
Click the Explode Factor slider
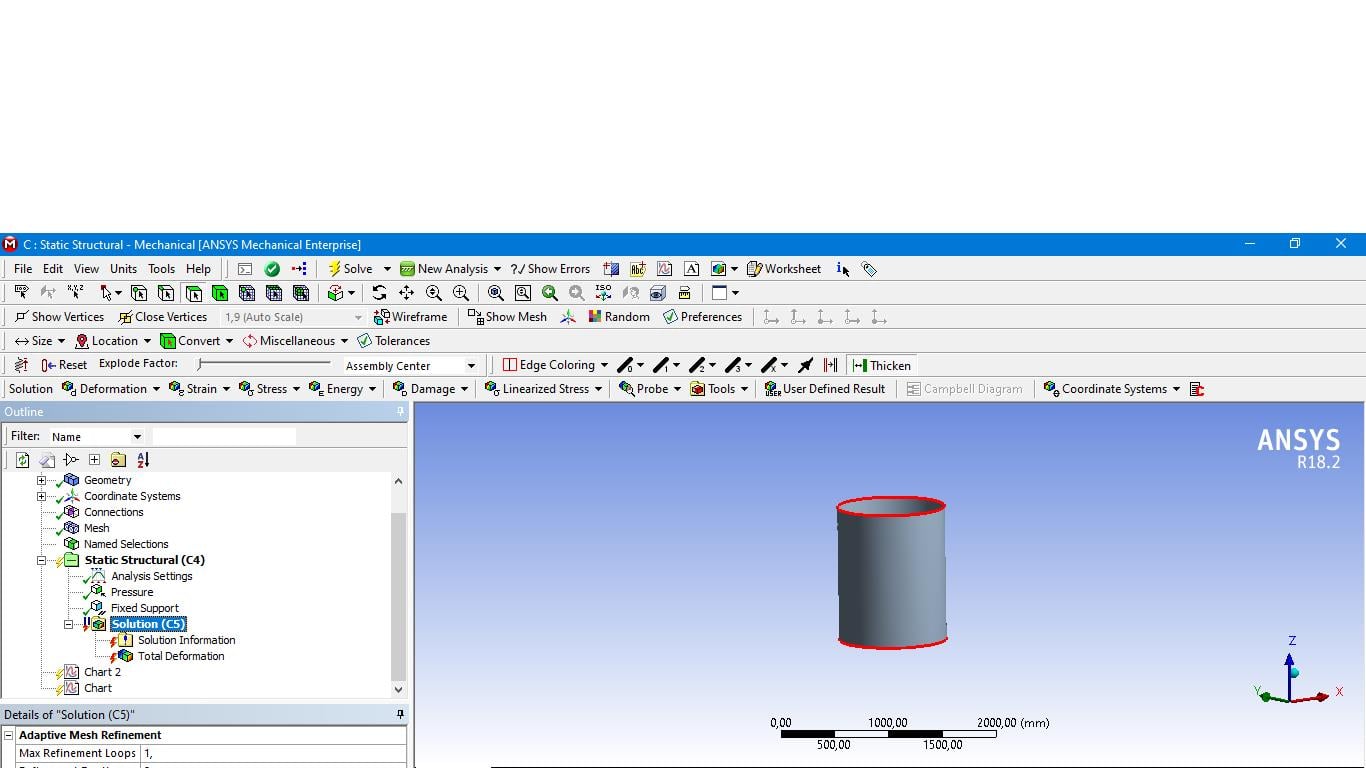(x=264, y=364)
